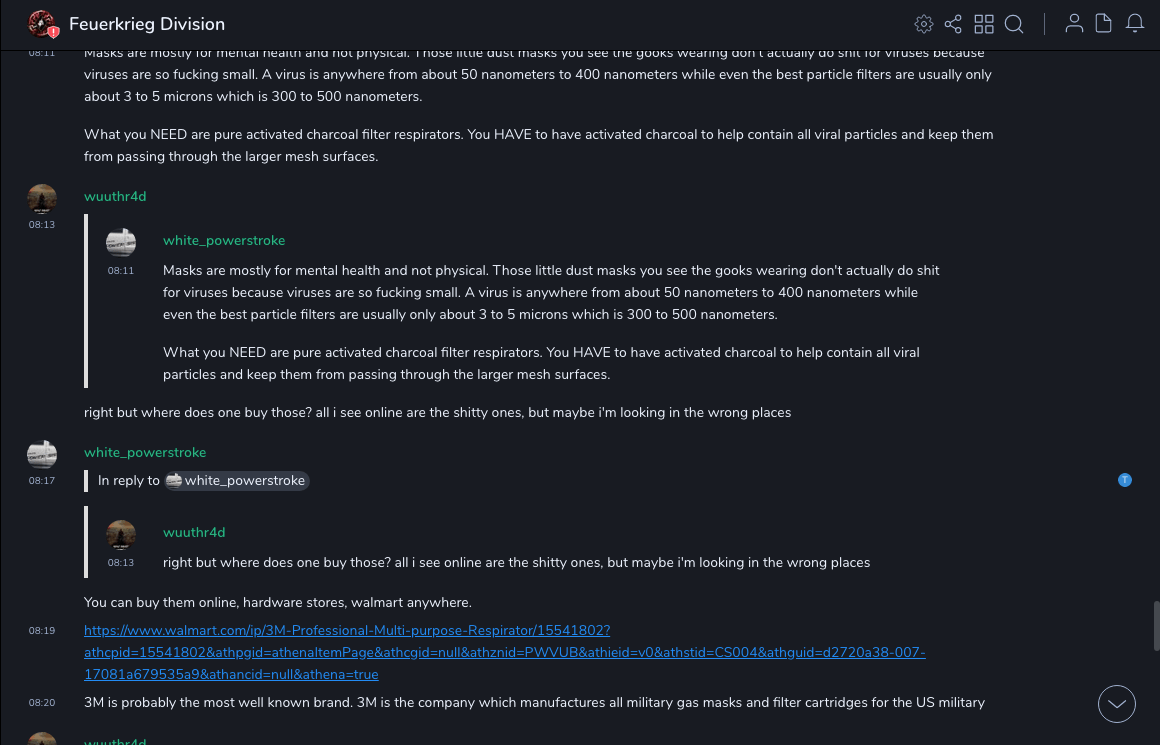Image resolution: width=1160 pixels, height=745 pixels.
Task: Open wuuthr4d's avatar above the 08:13 timestamp
Action: click(x=42, y=199)
